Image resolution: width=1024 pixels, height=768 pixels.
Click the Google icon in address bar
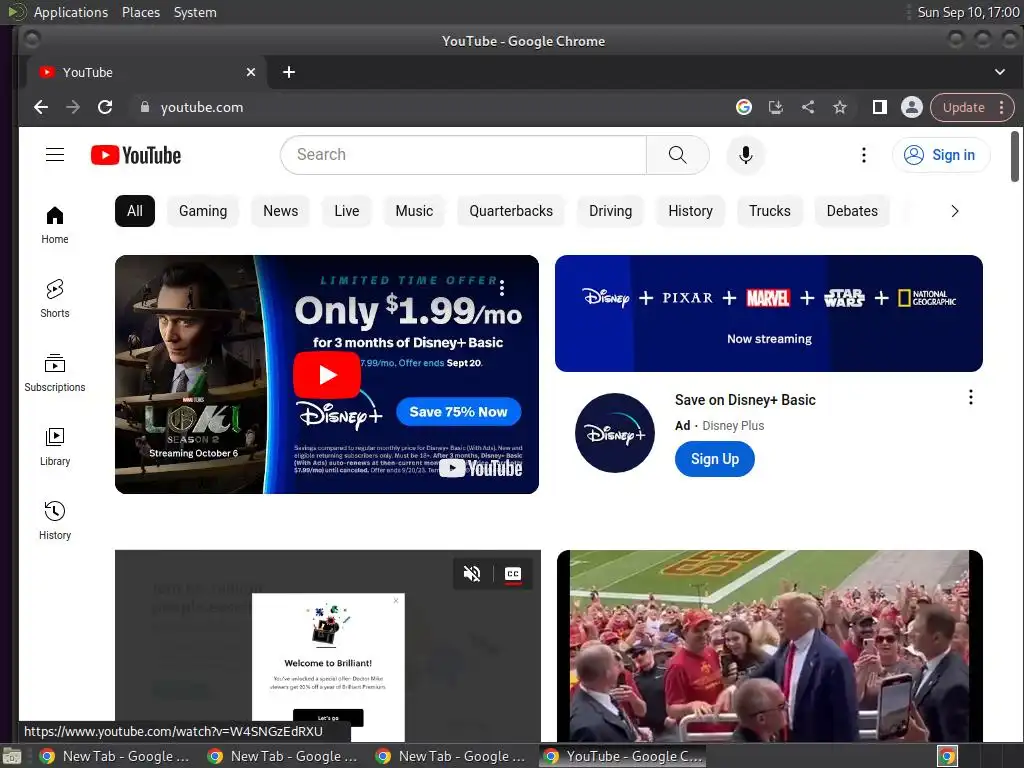(743, 107)
